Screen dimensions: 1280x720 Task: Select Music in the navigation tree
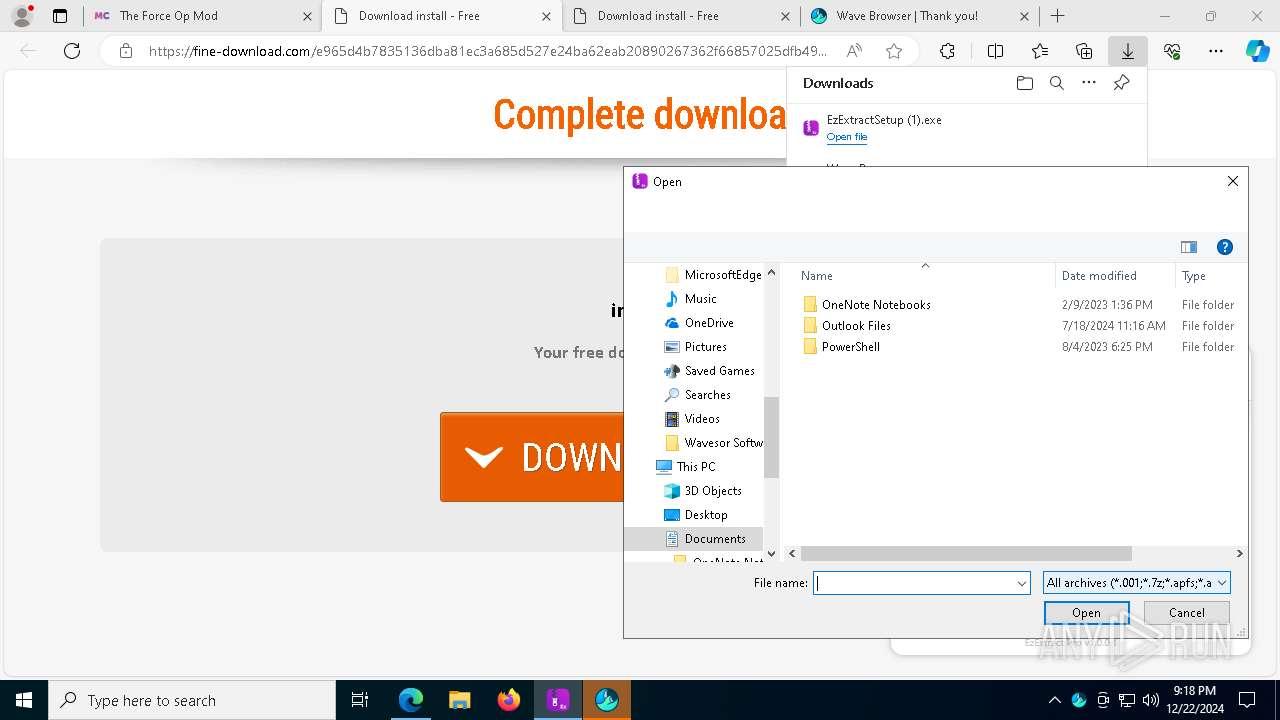[x=700, y=299]
